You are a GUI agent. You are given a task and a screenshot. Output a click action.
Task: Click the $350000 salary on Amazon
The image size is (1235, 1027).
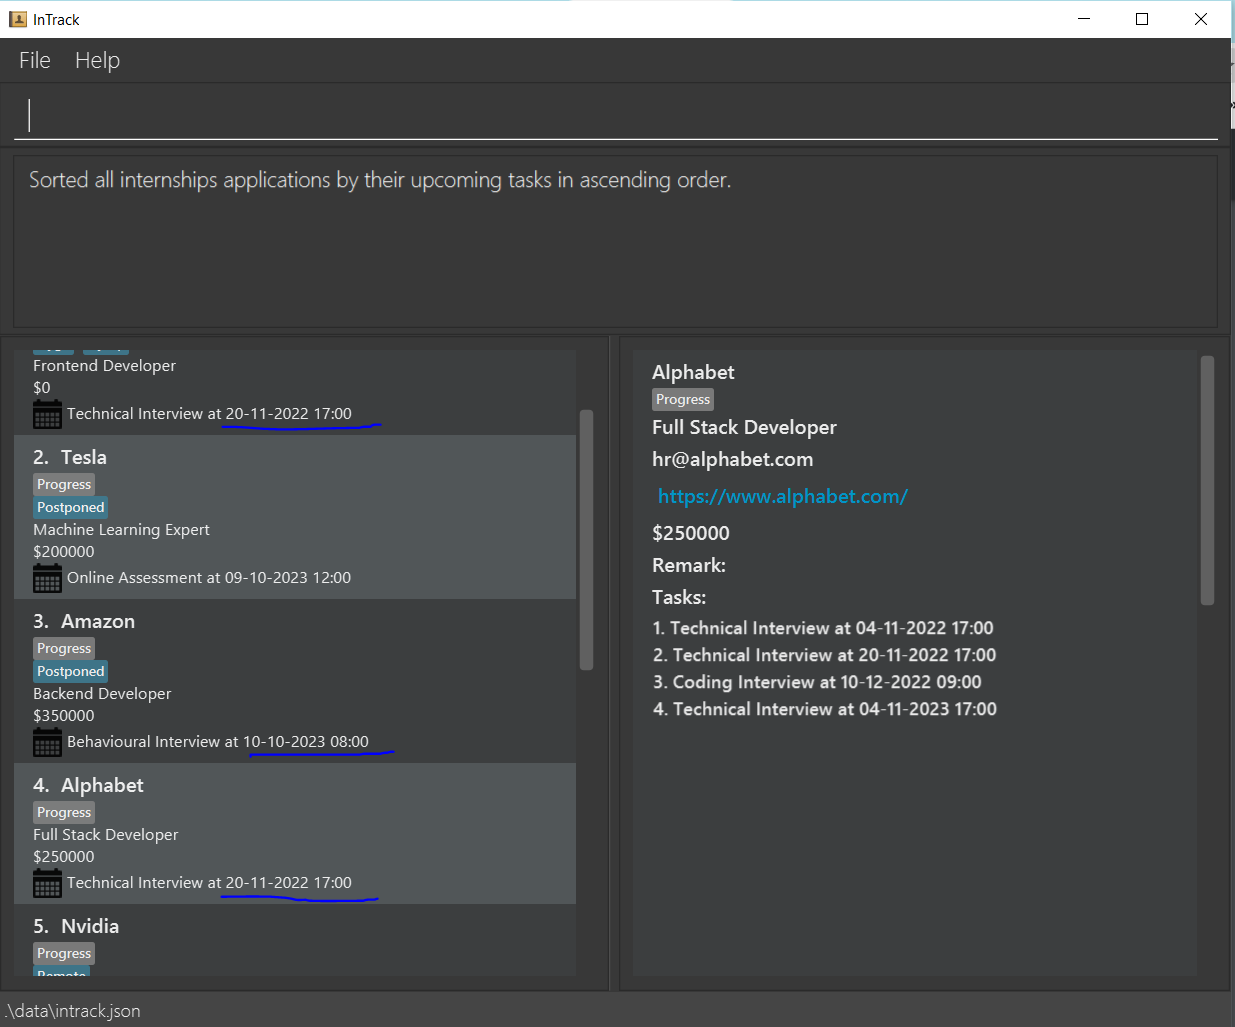(64, 716)
